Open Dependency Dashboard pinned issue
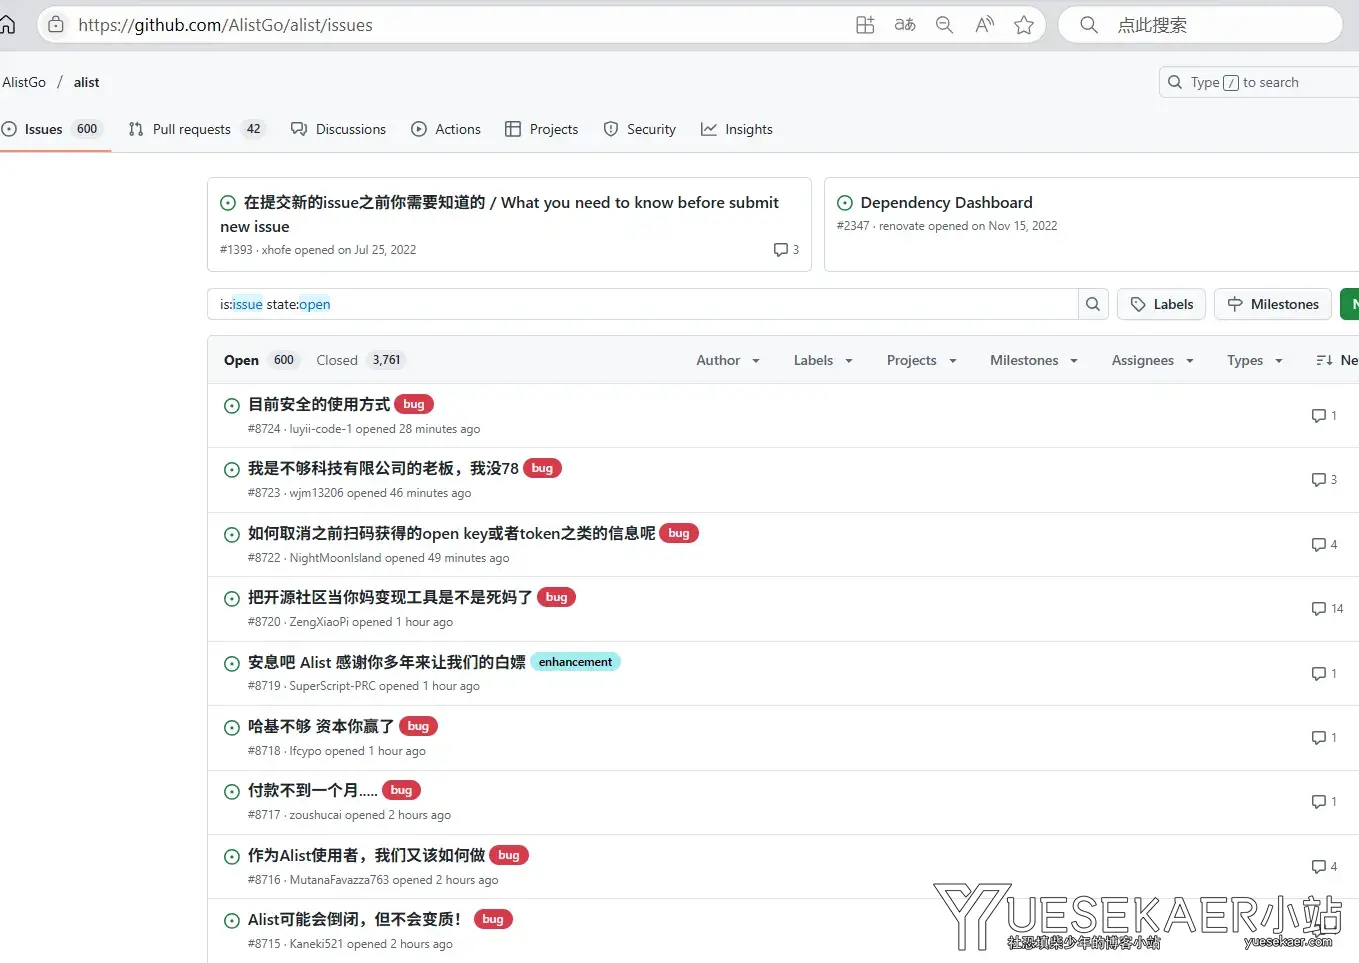This screenshot has height=963, width=1359. click(x=946, y=202)
